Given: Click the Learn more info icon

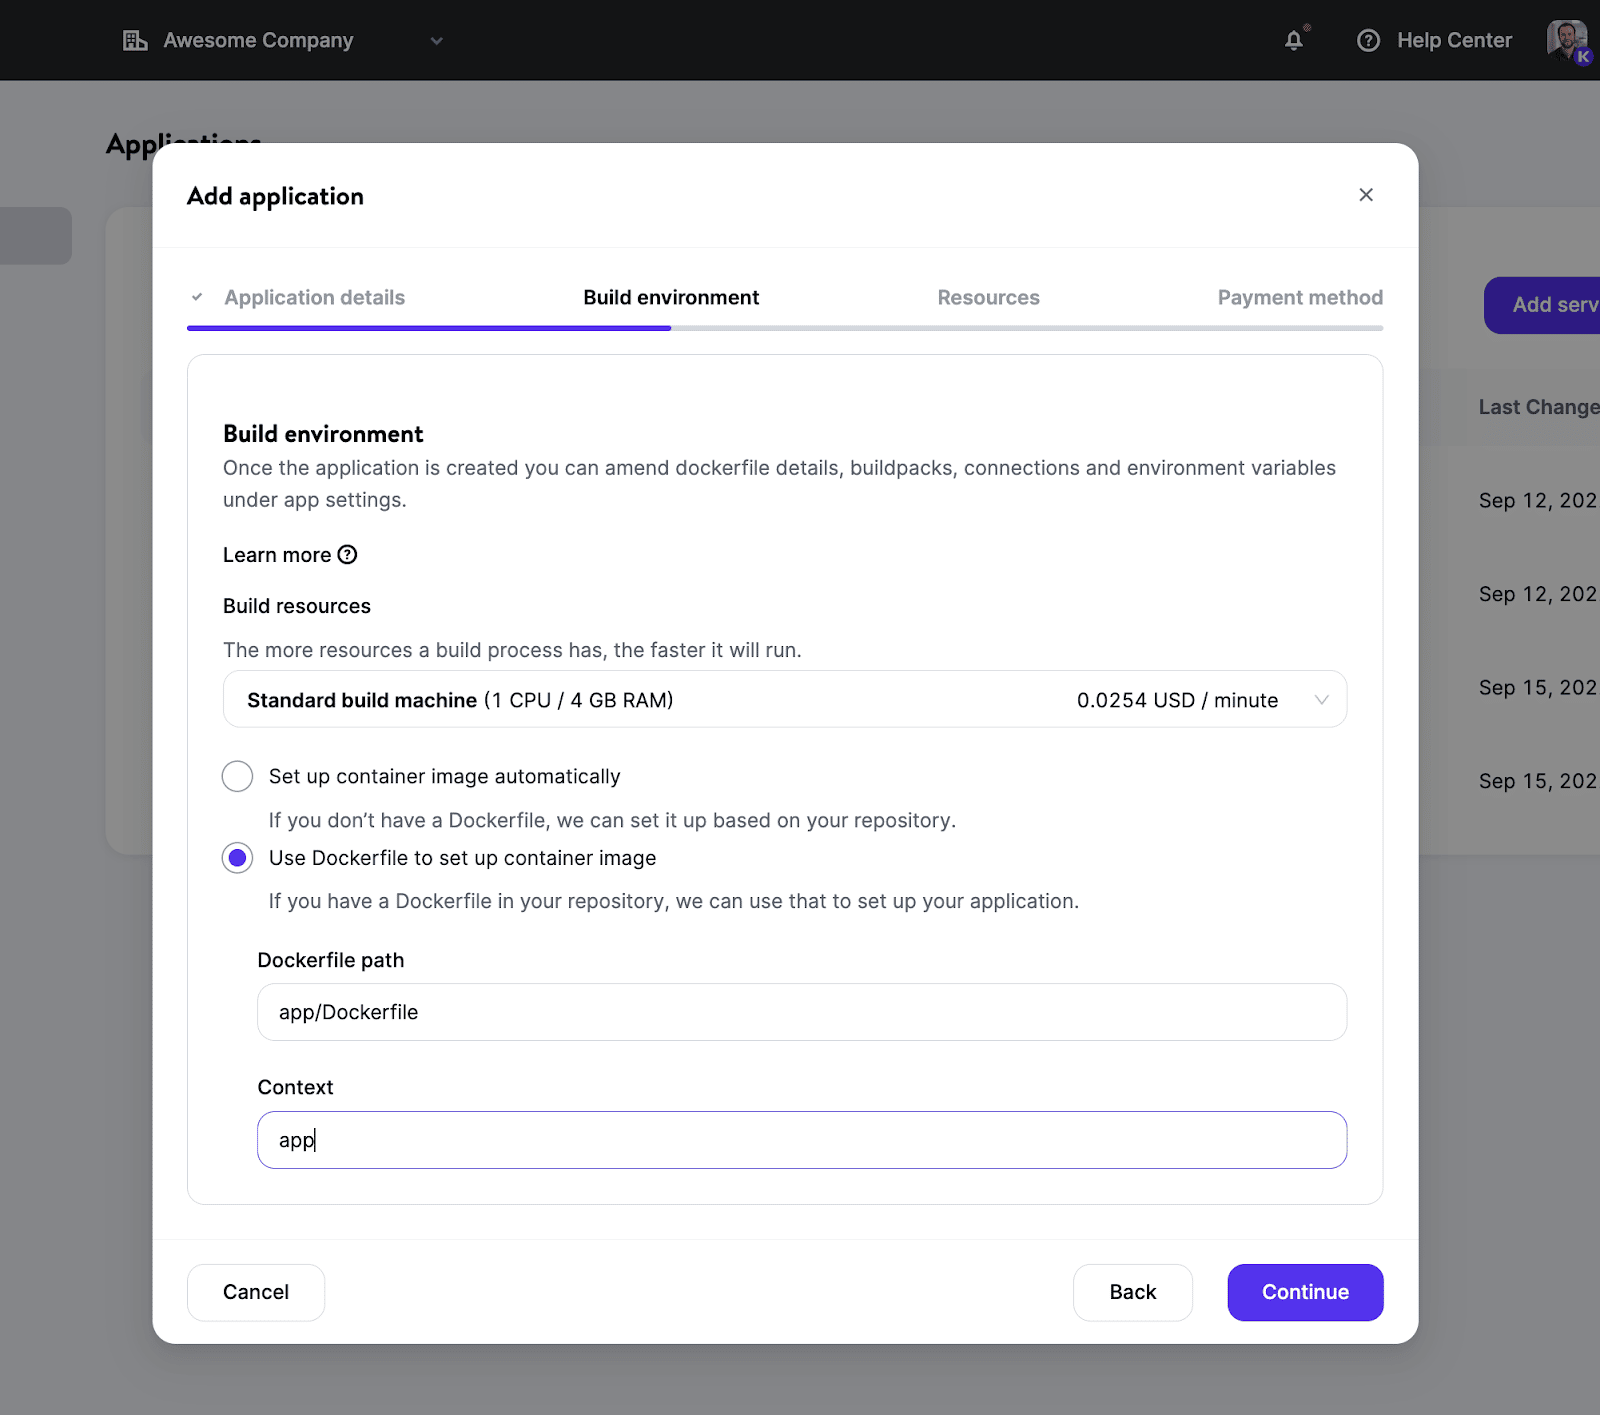Looking at the screenshot, I should 347,554.
